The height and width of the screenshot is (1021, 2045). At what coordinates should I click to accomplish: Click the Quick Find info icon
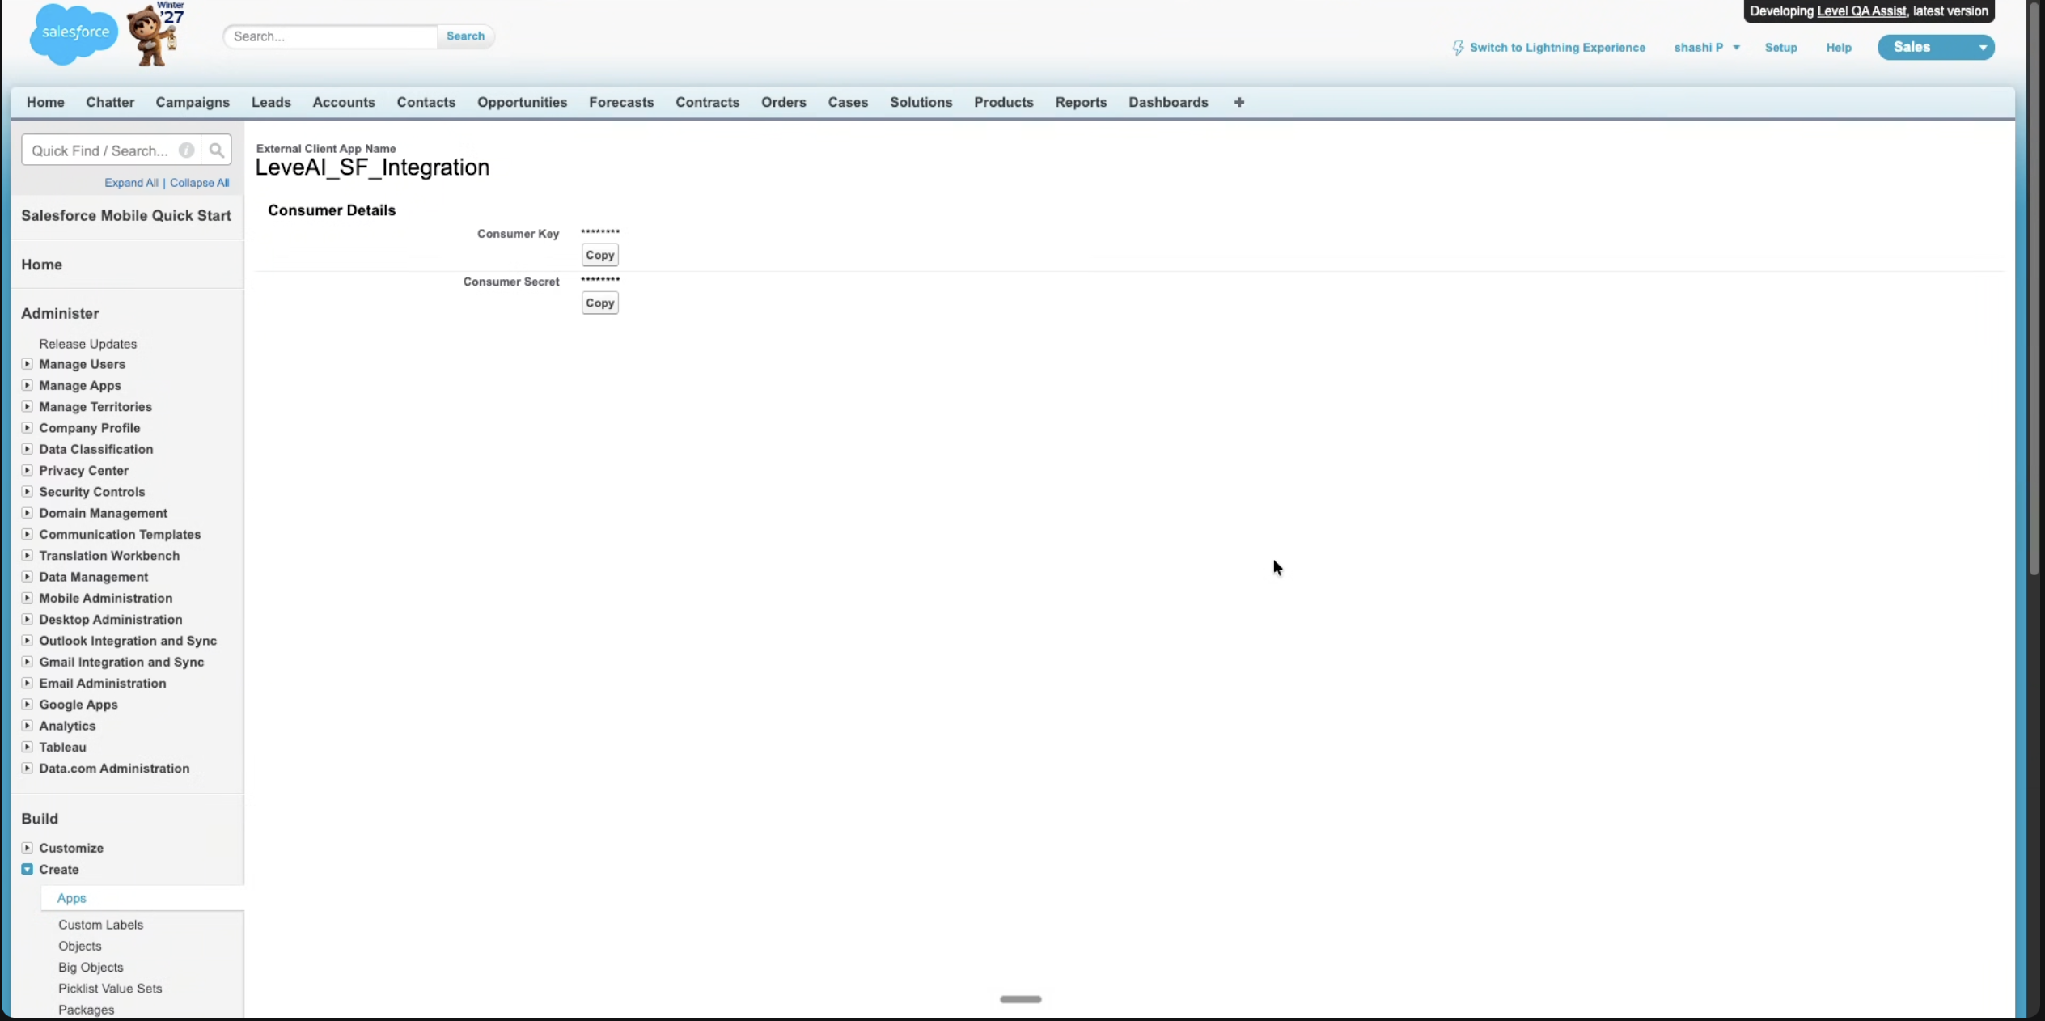click(x=186, y=150)
